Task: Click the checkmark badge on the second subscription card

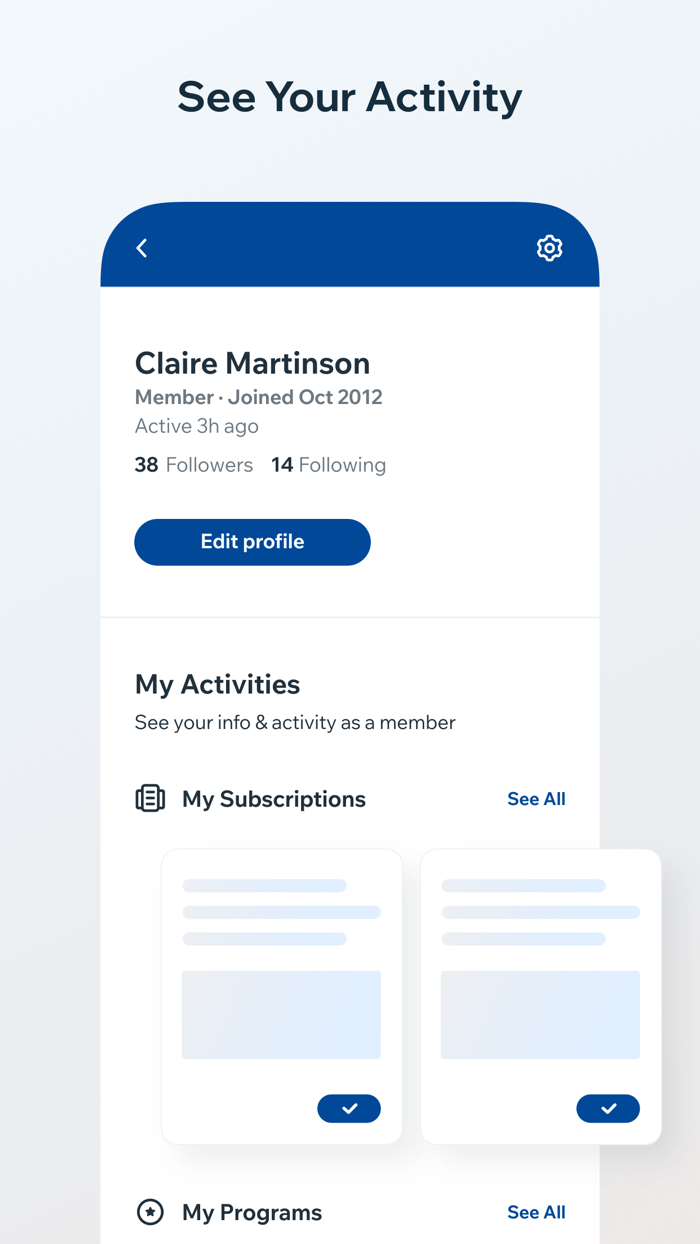Action: [x=608, y=1108]
